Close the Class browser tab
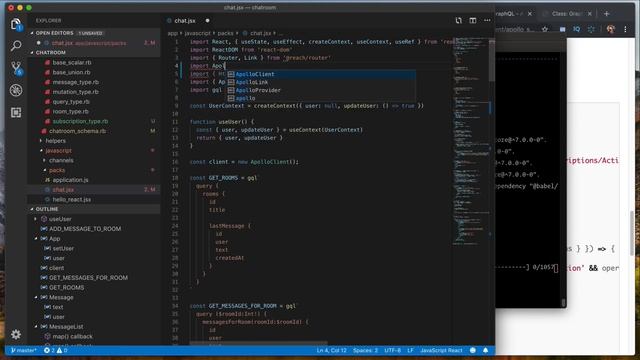The image size is (640, 360). point(590,13)
